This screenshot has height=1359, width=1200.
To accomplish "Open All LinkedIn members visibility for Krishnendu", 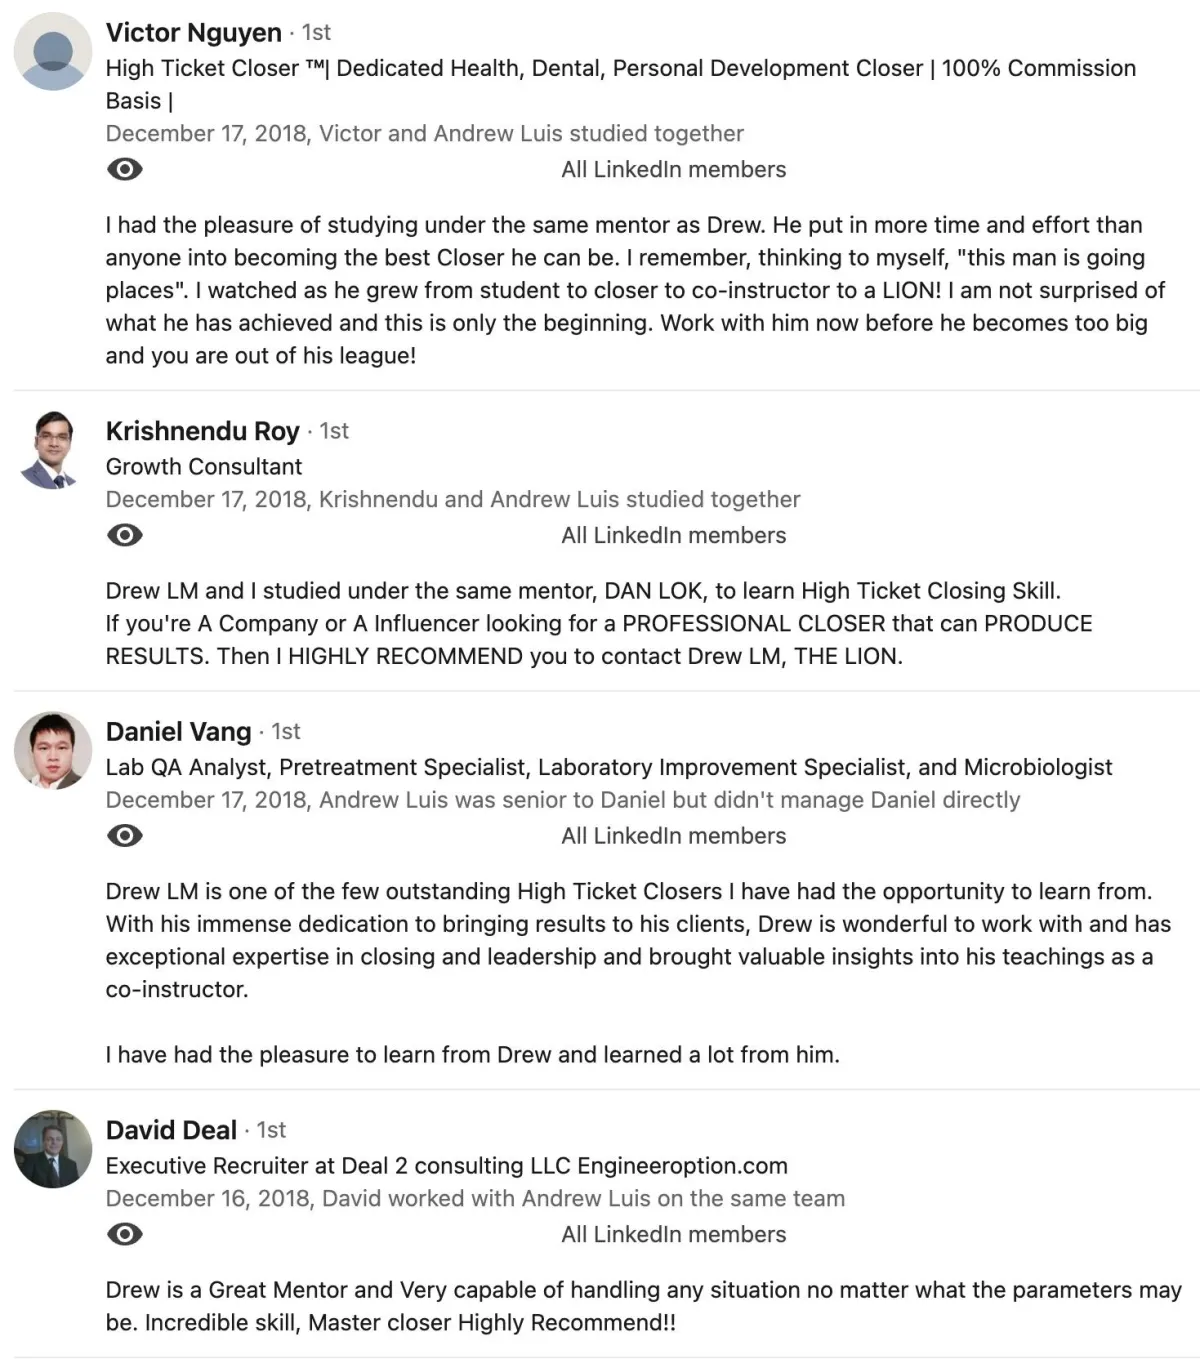I will pyautogui.click(x=674, y=536).
